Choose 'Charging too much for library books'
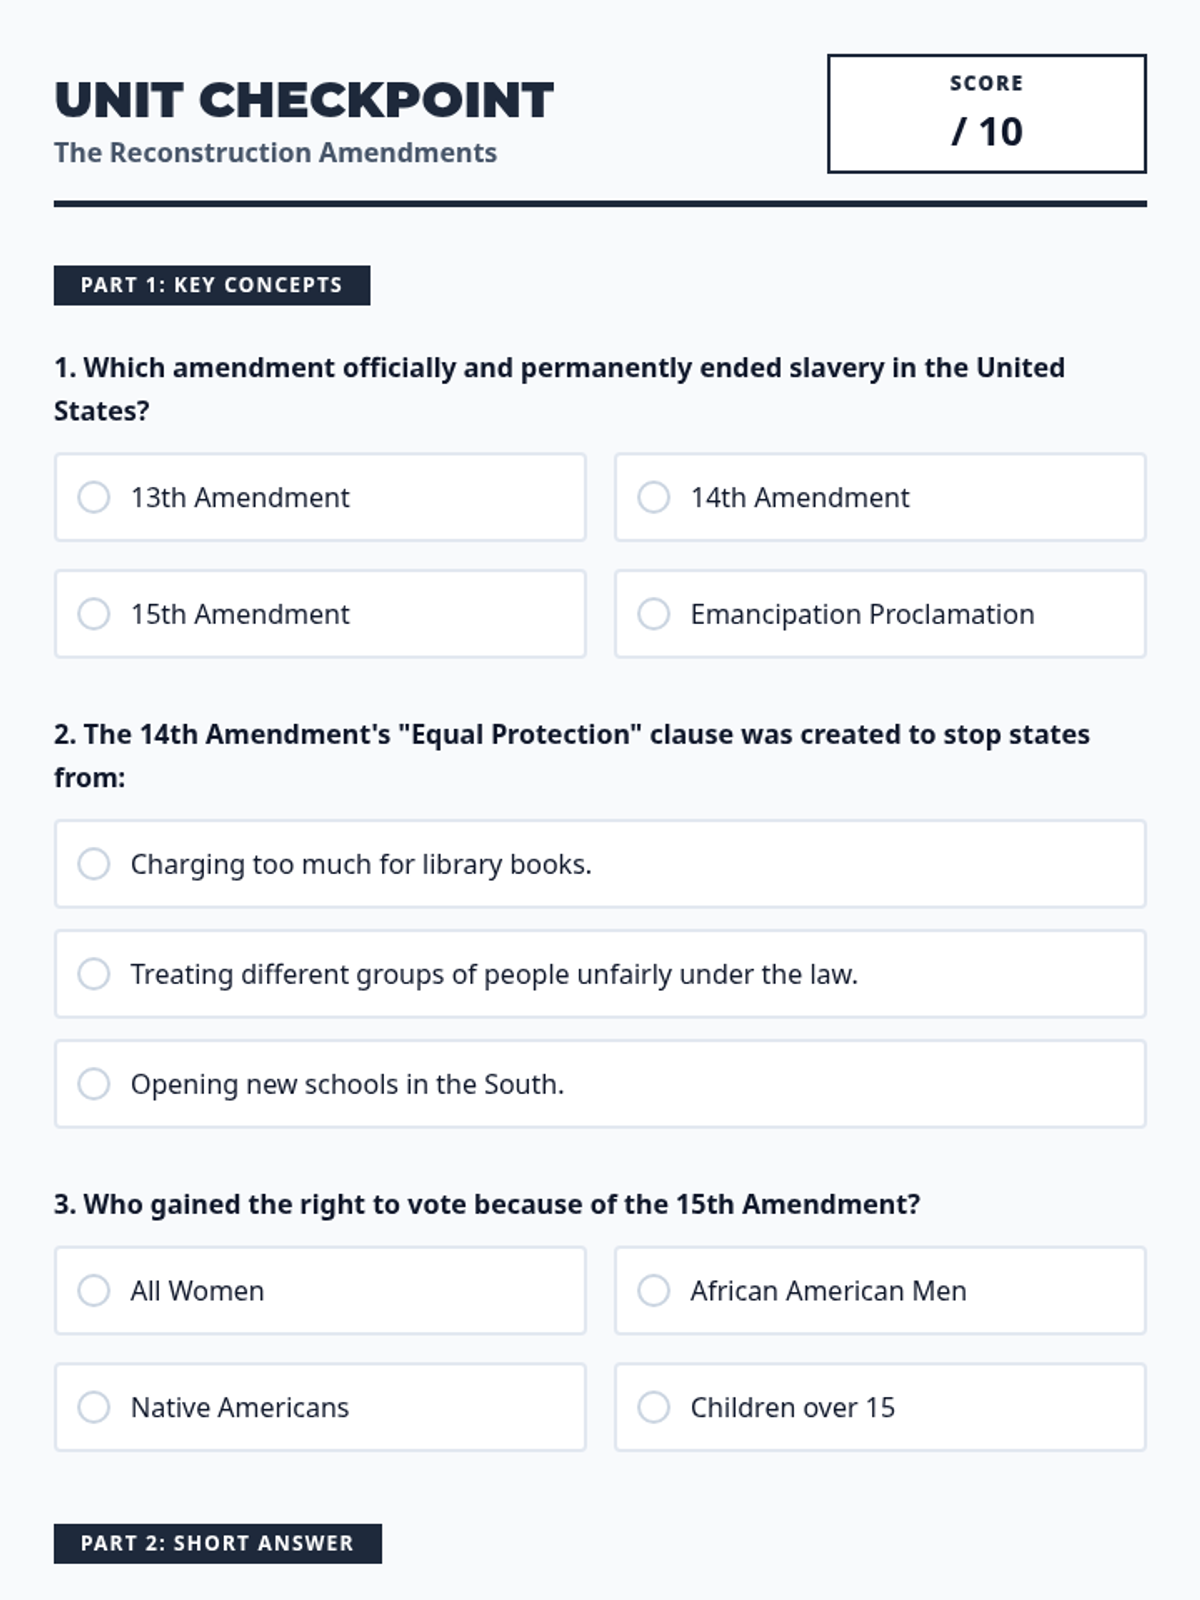Image resolution: width=1200 pixels, height=1600 pixels. coord(94,864)
